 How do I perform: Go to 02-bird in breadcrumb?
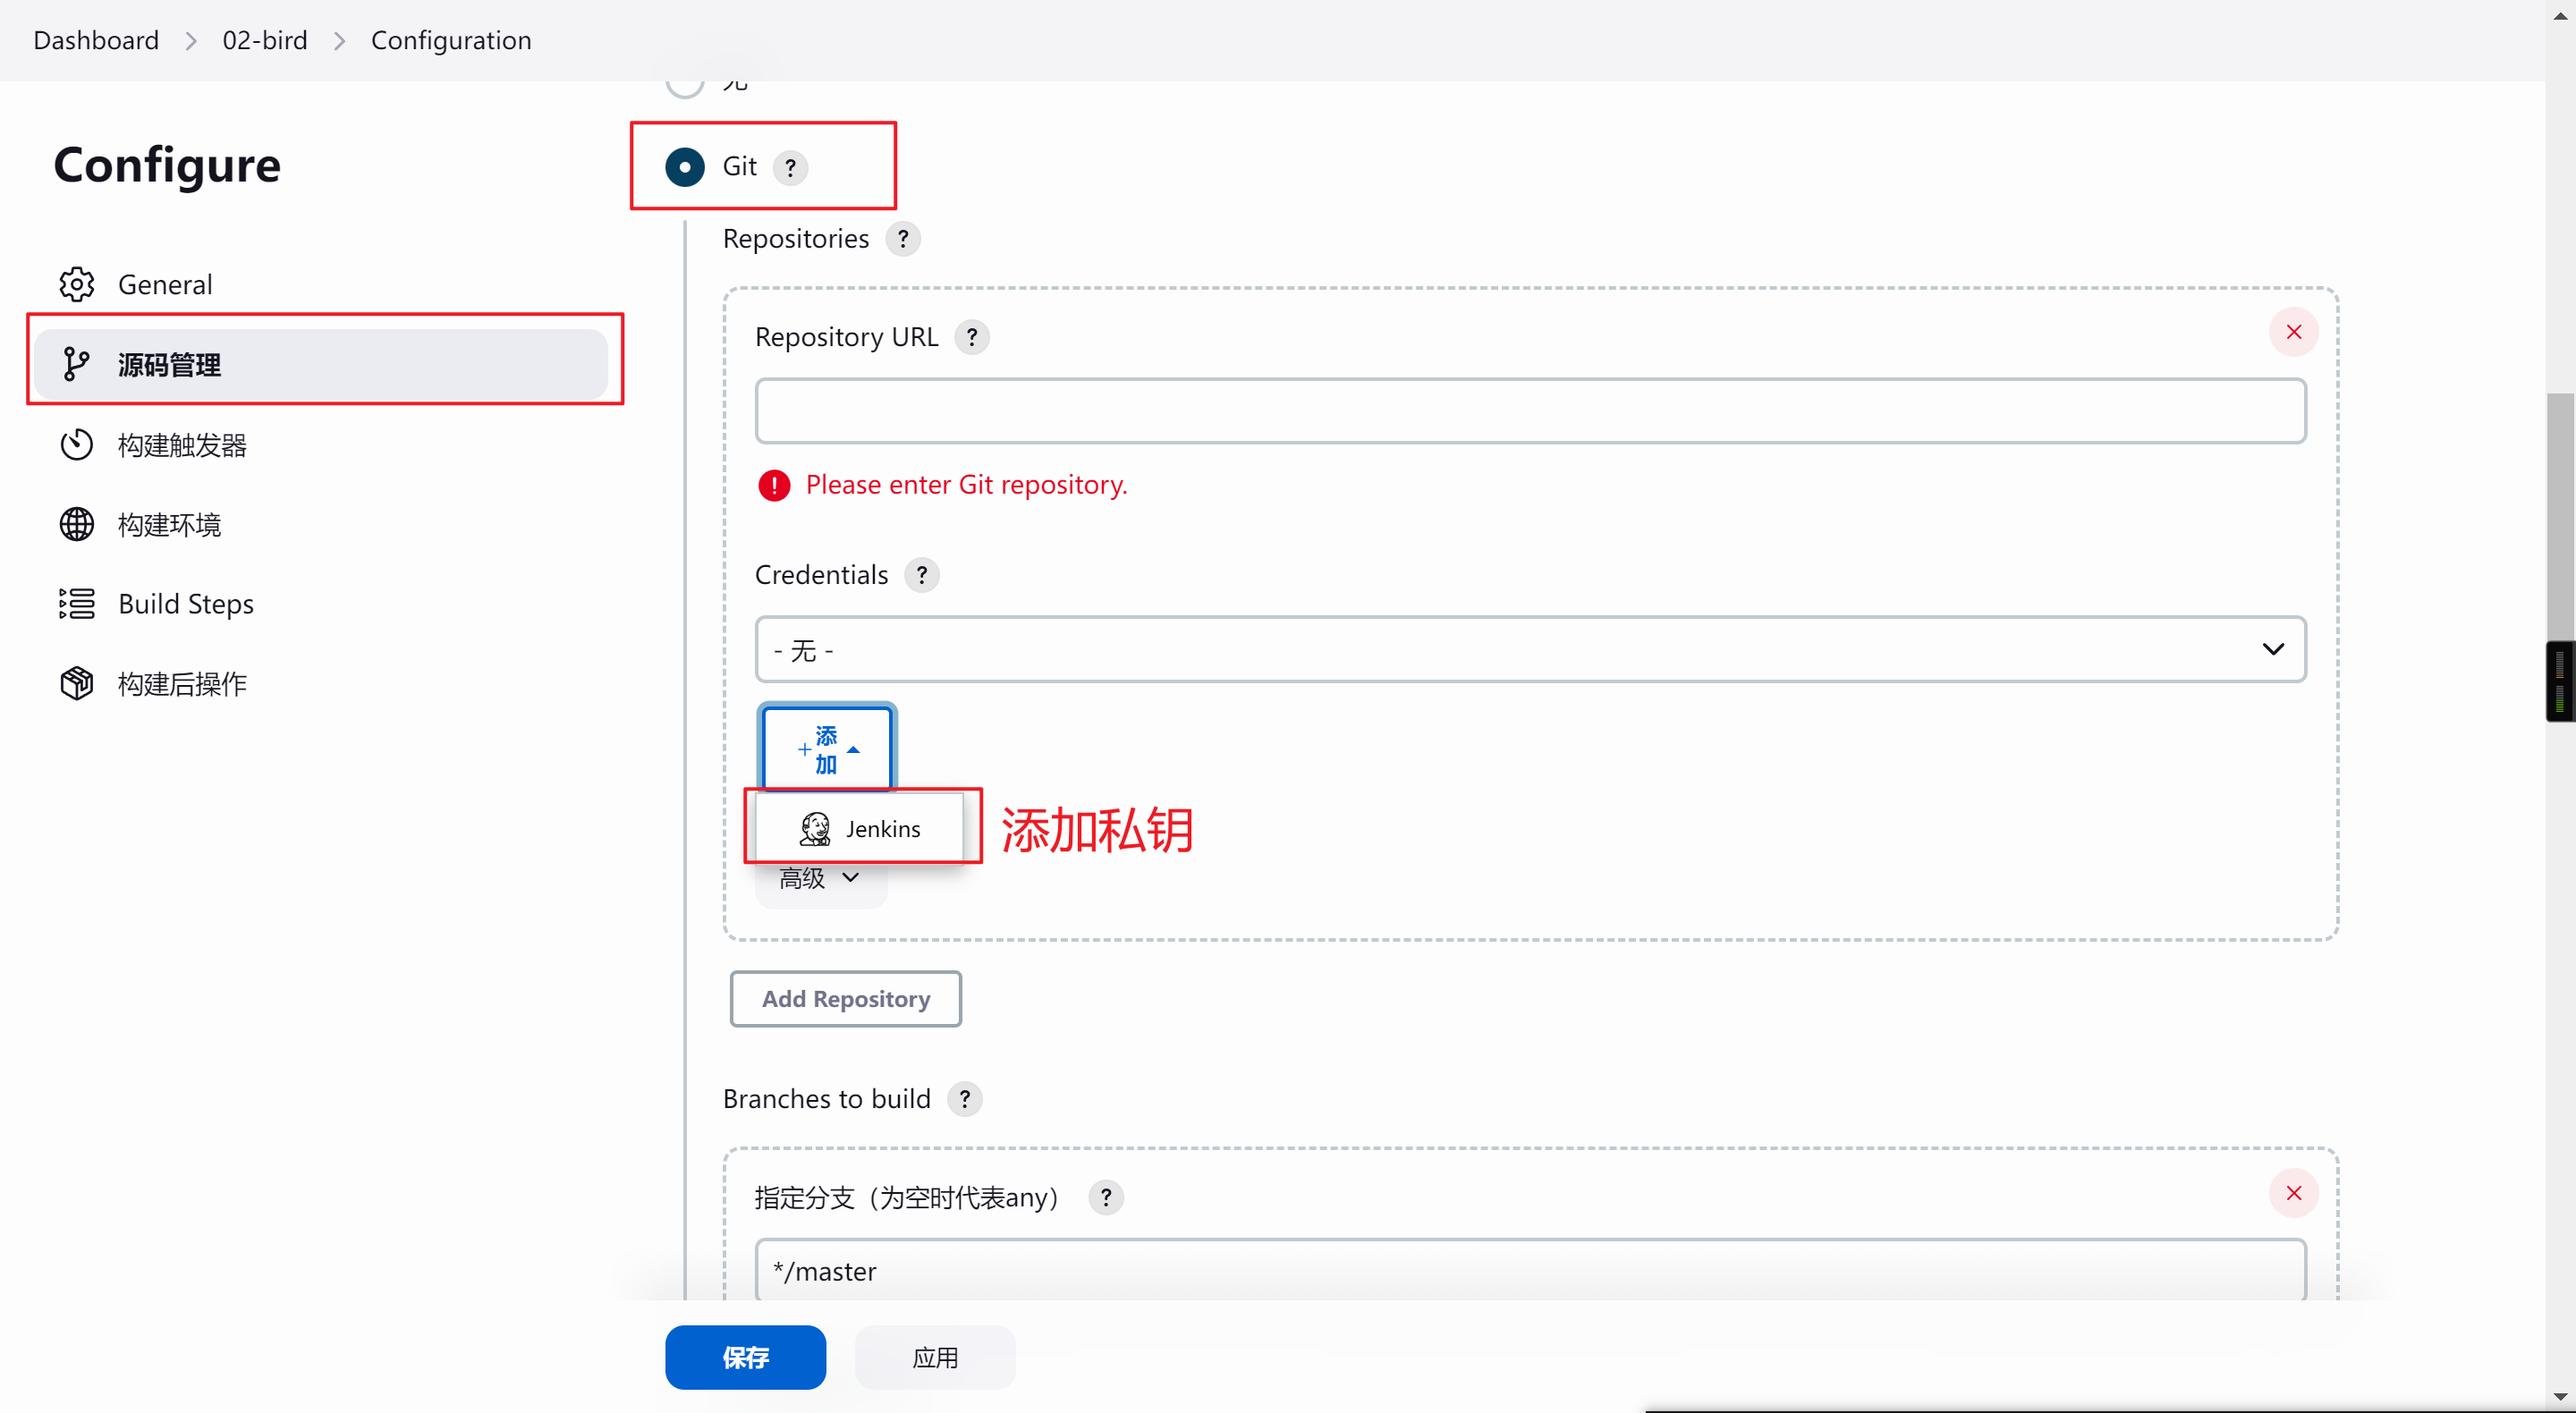click(264, 40)
